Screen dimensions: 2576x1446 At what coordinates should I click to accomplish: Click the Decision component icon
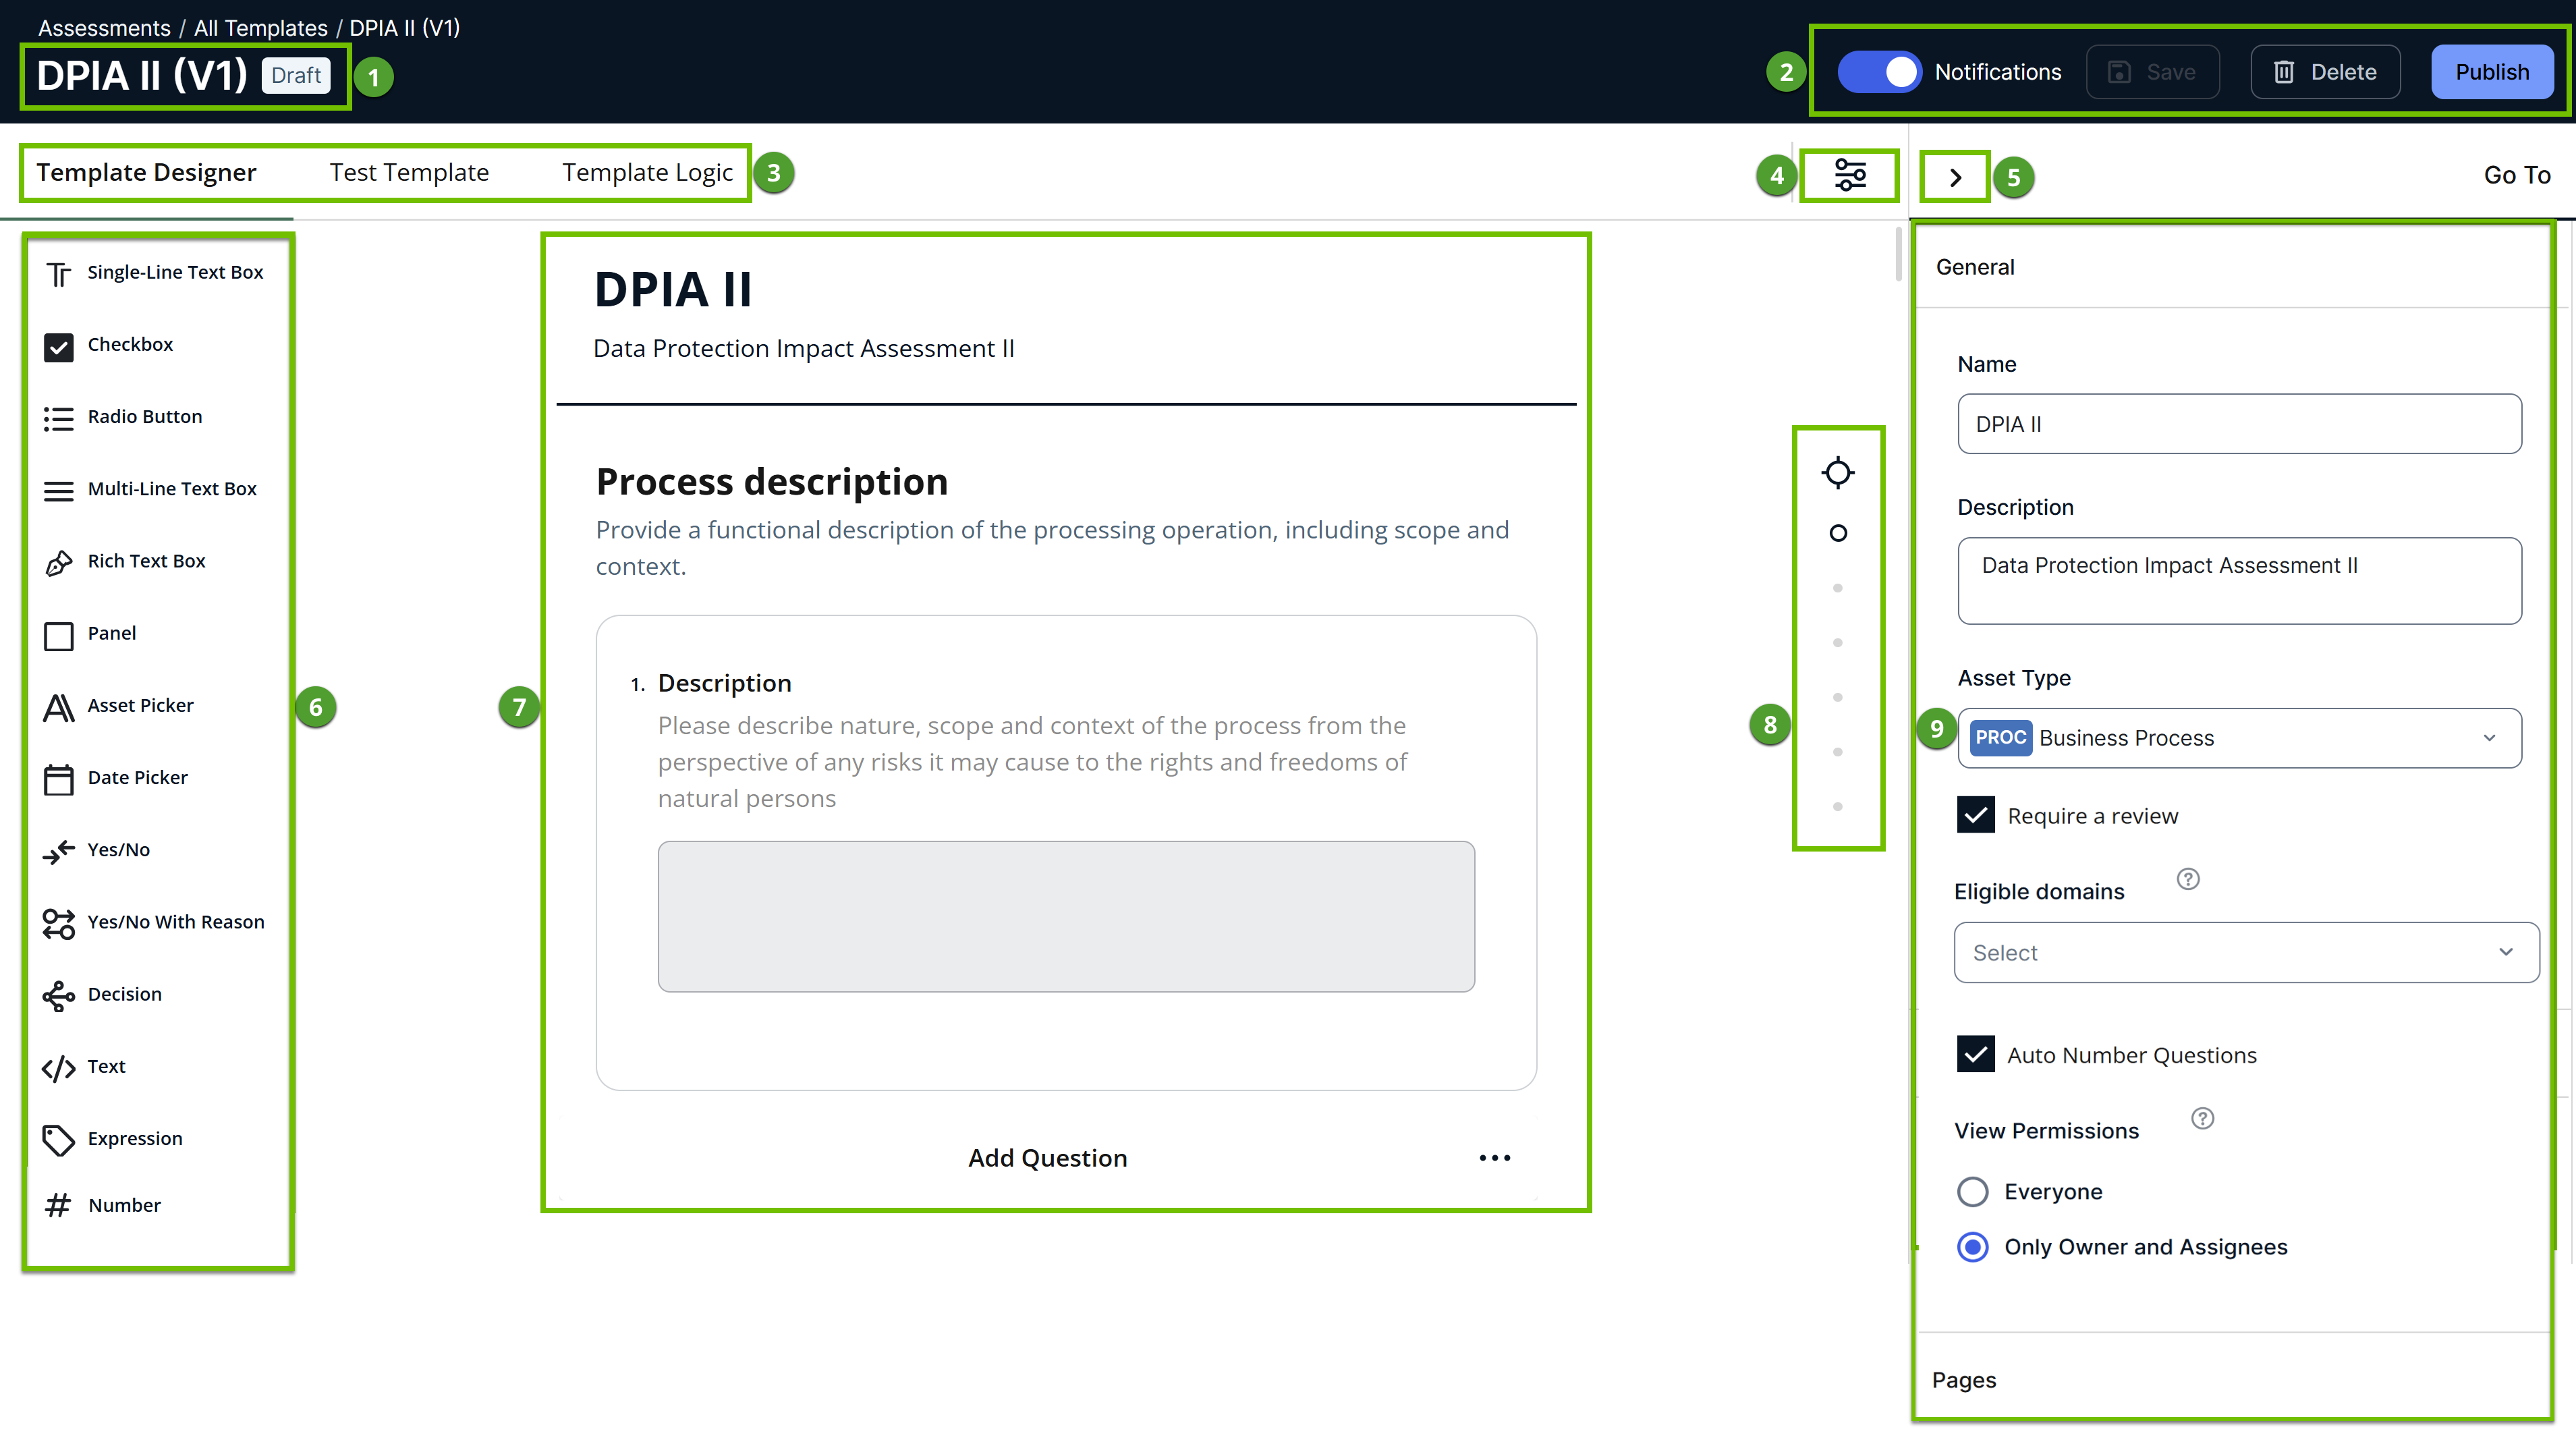tap(58, 995)
